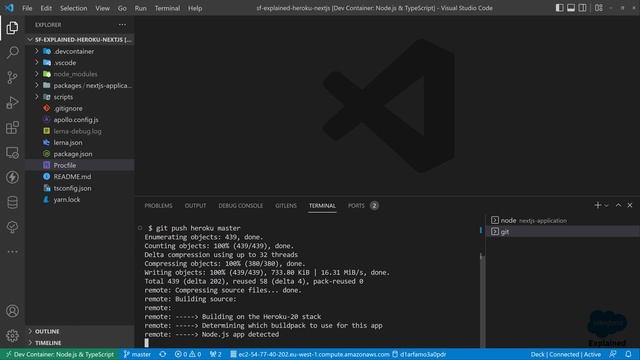The height and width of the screenshot is (360, 640).
Task: Open the View menu
Action: click(102, 8)
